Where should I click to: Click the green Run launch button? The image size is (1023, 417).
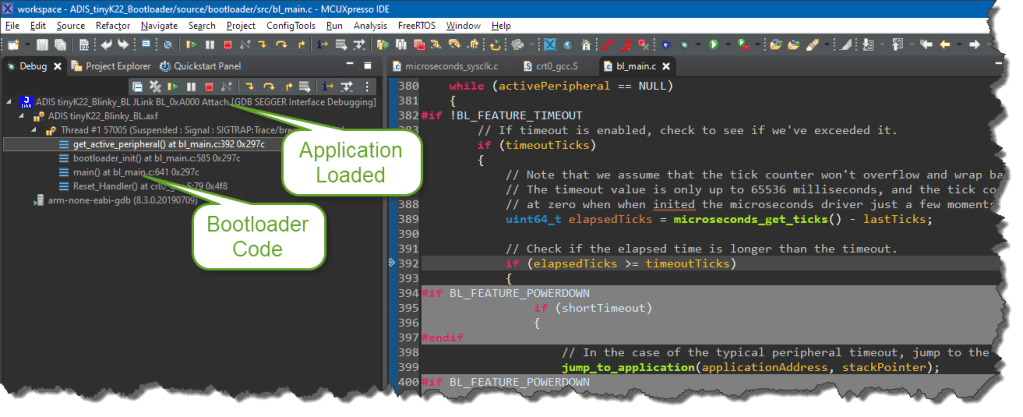[713, 44]
